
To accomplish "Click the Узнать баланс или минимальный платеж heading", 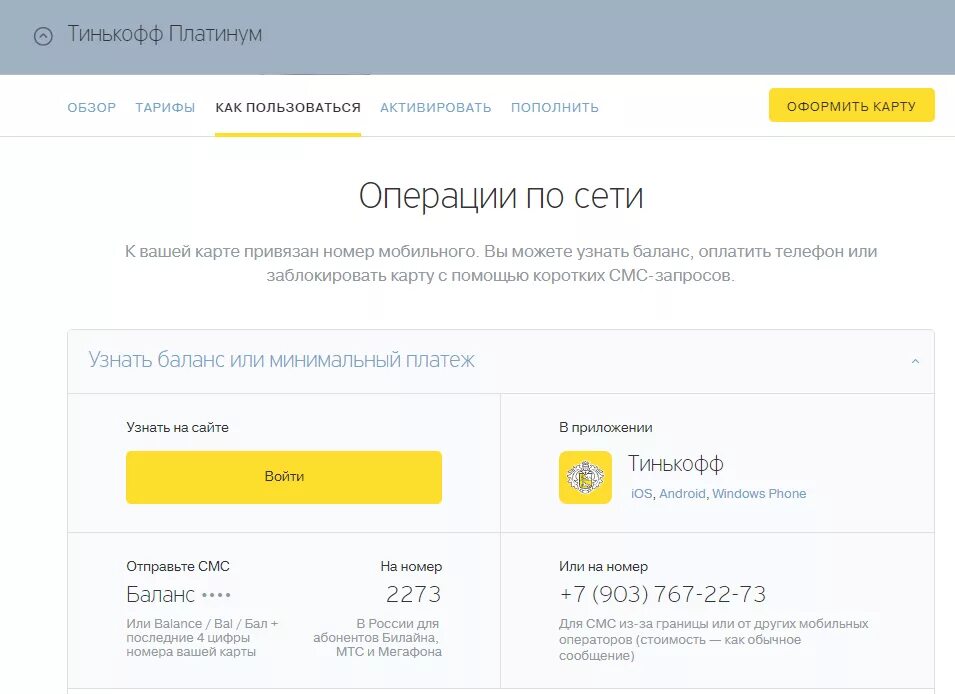I will pos(281,360).
